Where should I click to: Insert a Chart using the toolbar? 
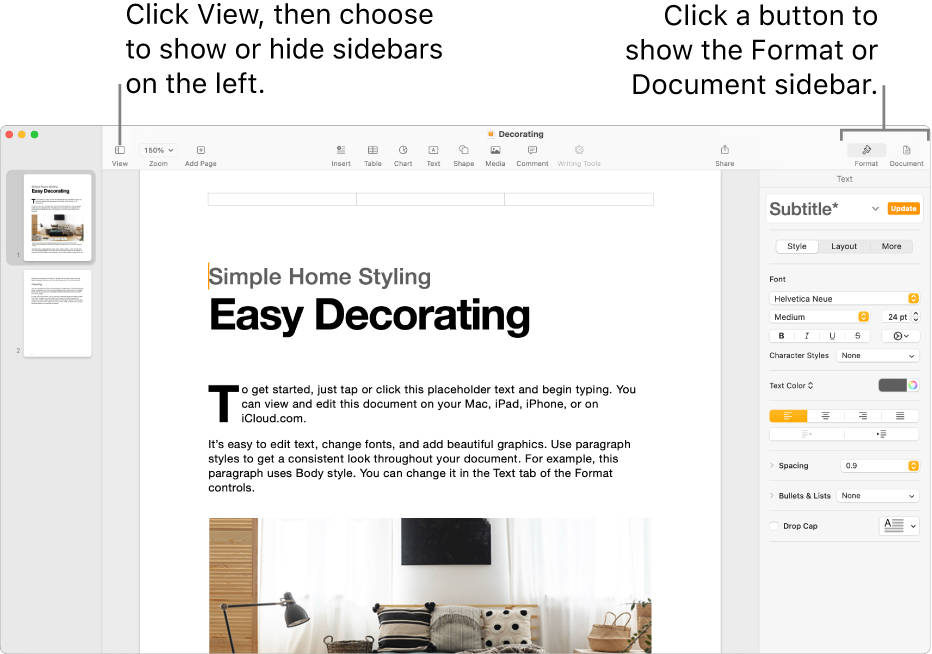(403, 152)
